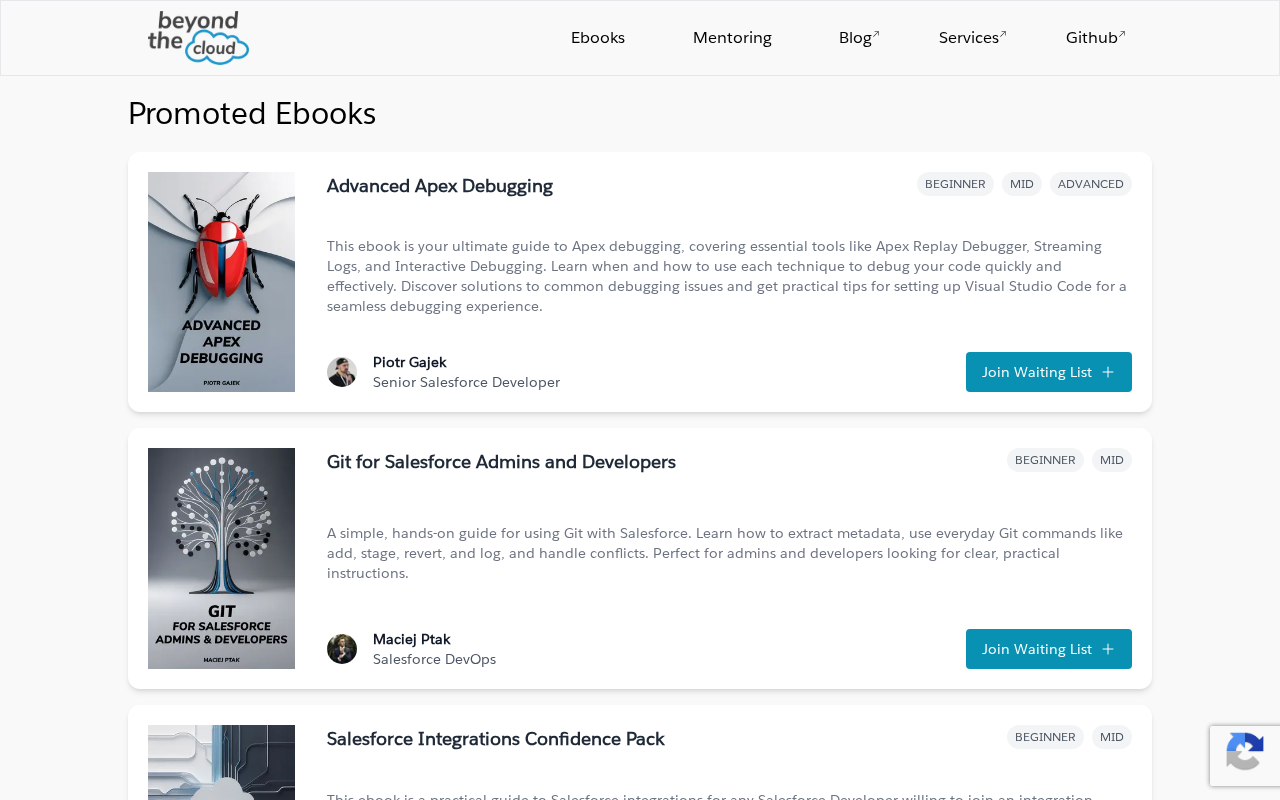Viewport: 1280px width, 800px height.
Task: Click the Advanced Apex Debugging book cover
Action: 221,282
